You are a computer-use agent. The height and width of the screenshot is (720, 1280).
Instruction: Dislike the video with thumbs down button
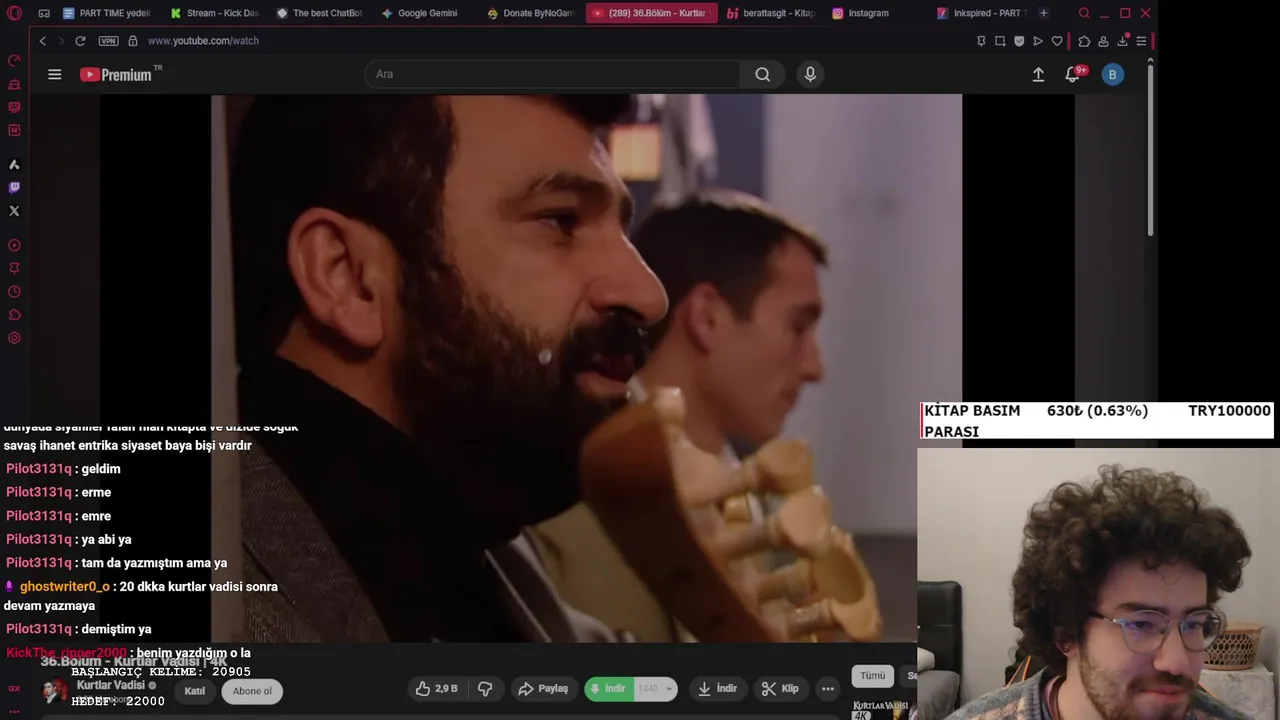pos(485,688)
